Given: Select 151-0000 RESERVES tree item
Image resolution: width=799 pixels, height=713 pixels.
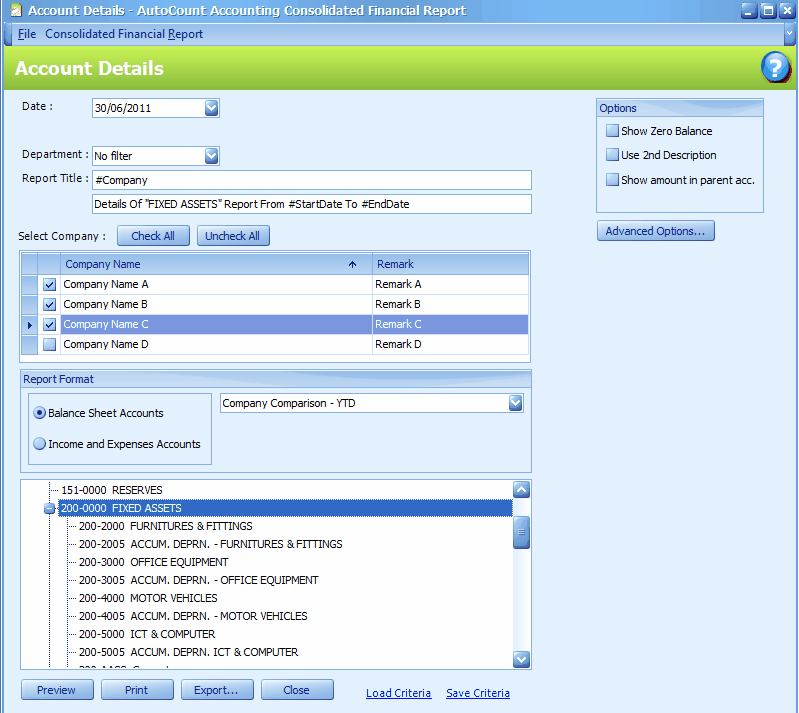Looking at the screenshot, I should (x=112, y=490).
